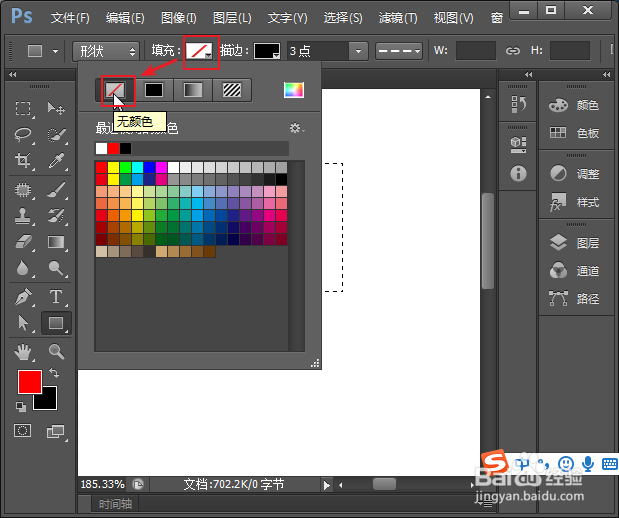Open the 形状 tool mode dropdown
This screenshot has height=518, width=619.
click(x=106, y=51)
